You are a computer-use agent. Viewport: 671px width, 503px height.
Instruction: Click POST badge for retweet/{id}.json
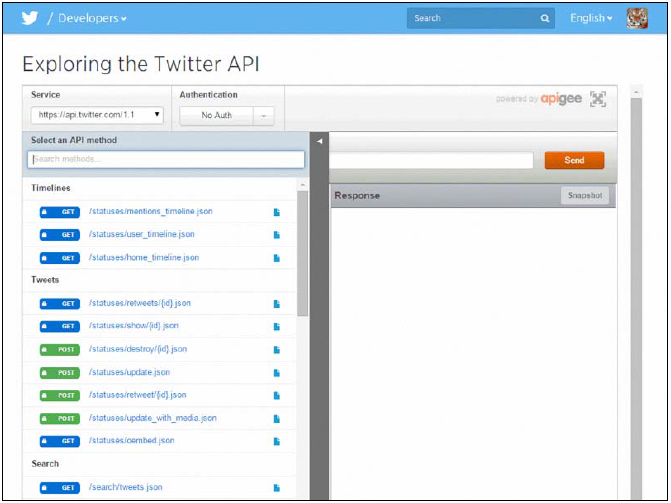pos(59,396)
